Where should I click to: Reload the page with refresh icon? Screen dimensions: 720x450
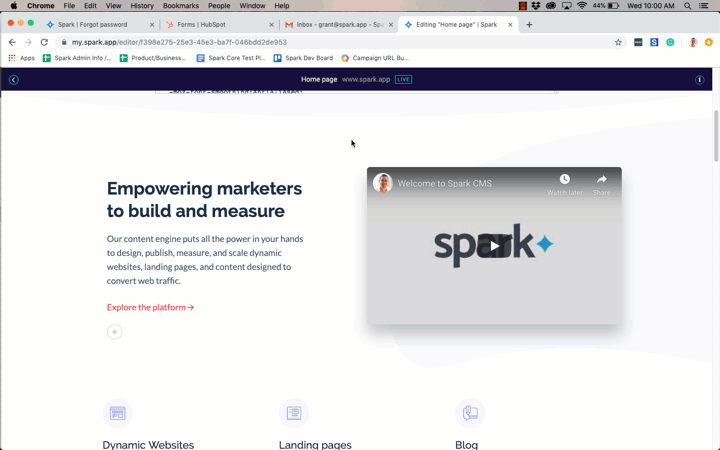pyautogui.click(x=44, y=42)
